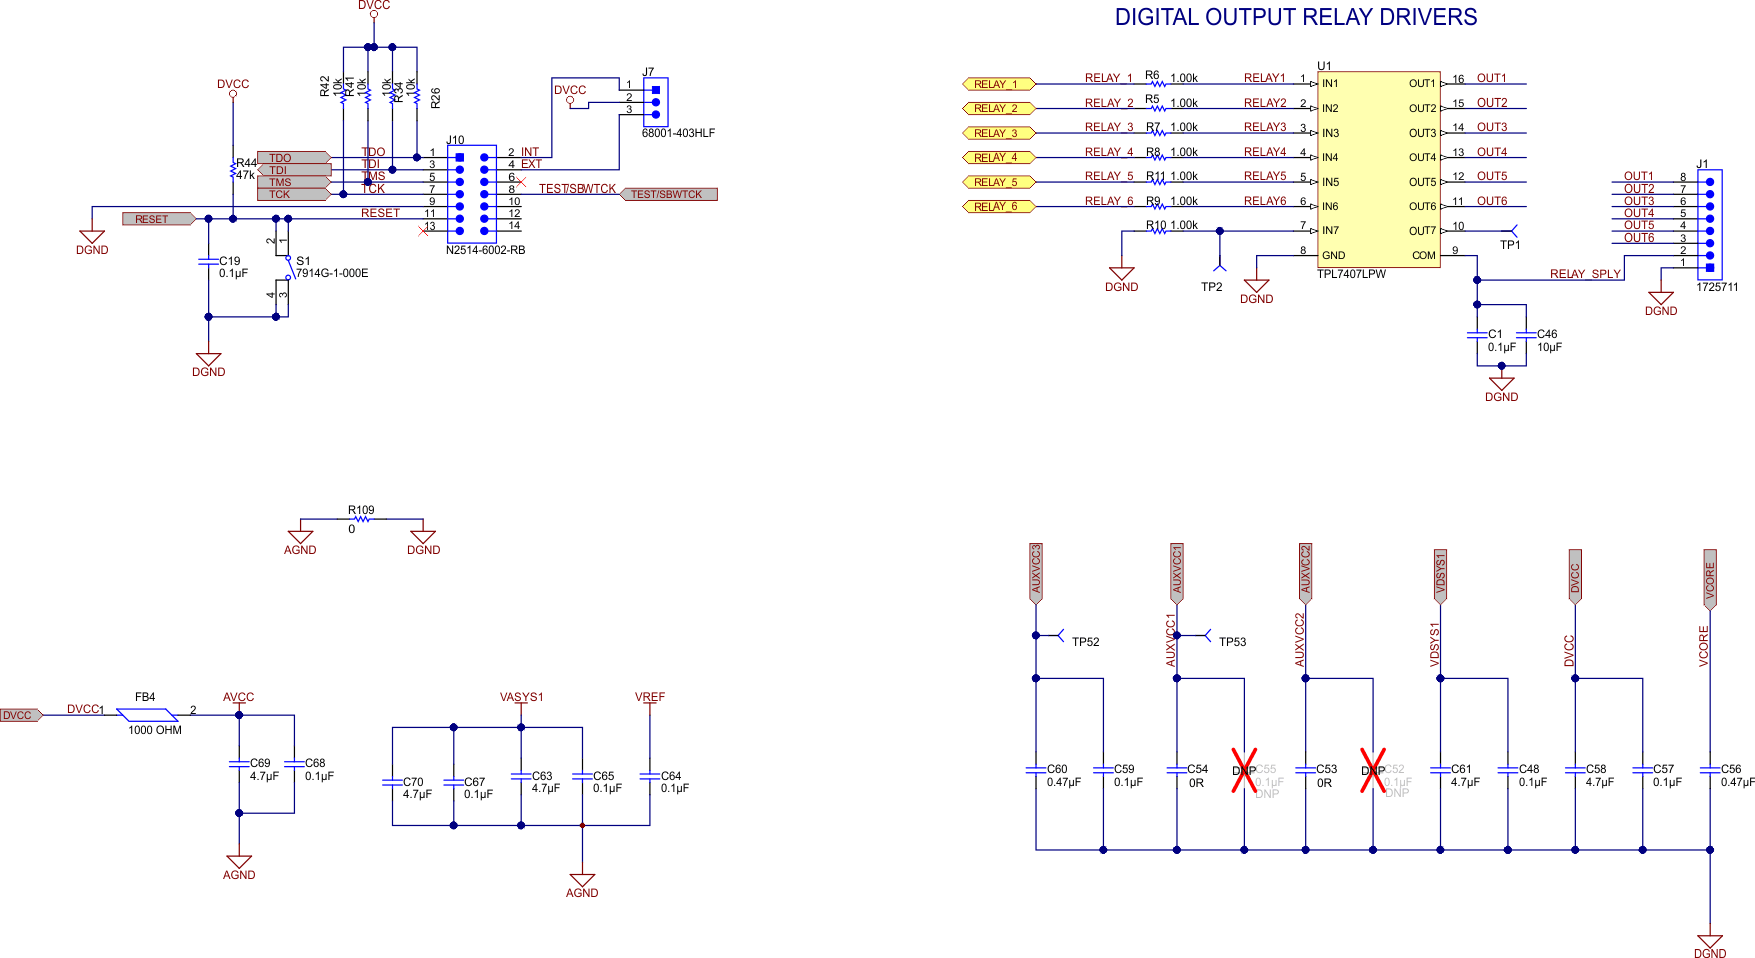The width and height of the screenshot is (1755, 958).
Task: Click the gray TMS port
Action: coord(294,182)
